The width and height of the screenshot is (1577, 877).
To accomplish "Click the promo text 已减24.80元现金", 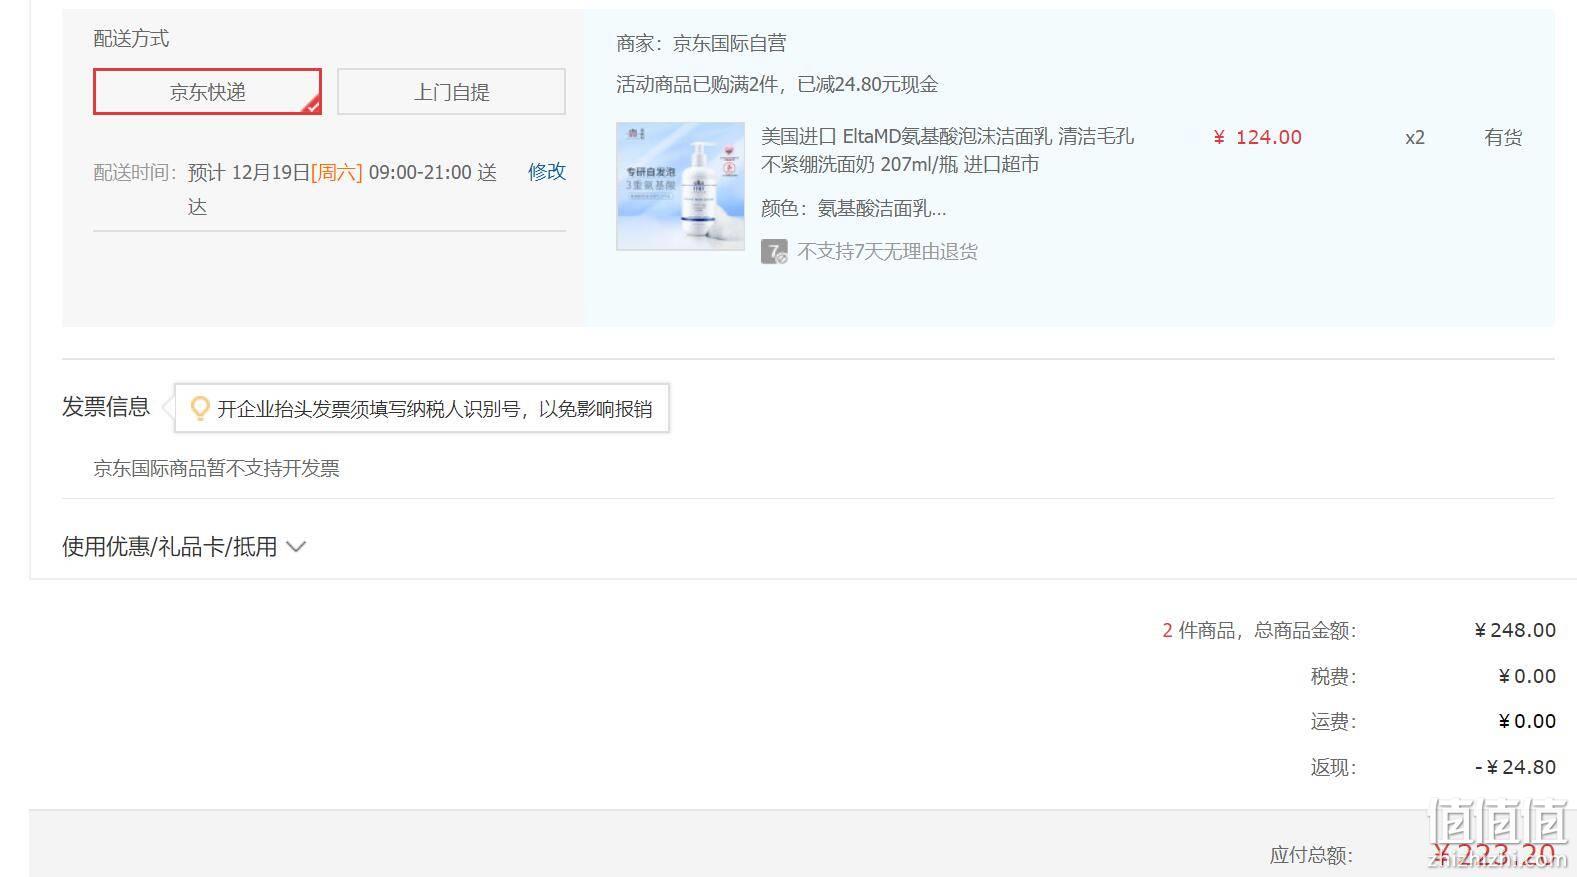I will [x=868, y=84].
